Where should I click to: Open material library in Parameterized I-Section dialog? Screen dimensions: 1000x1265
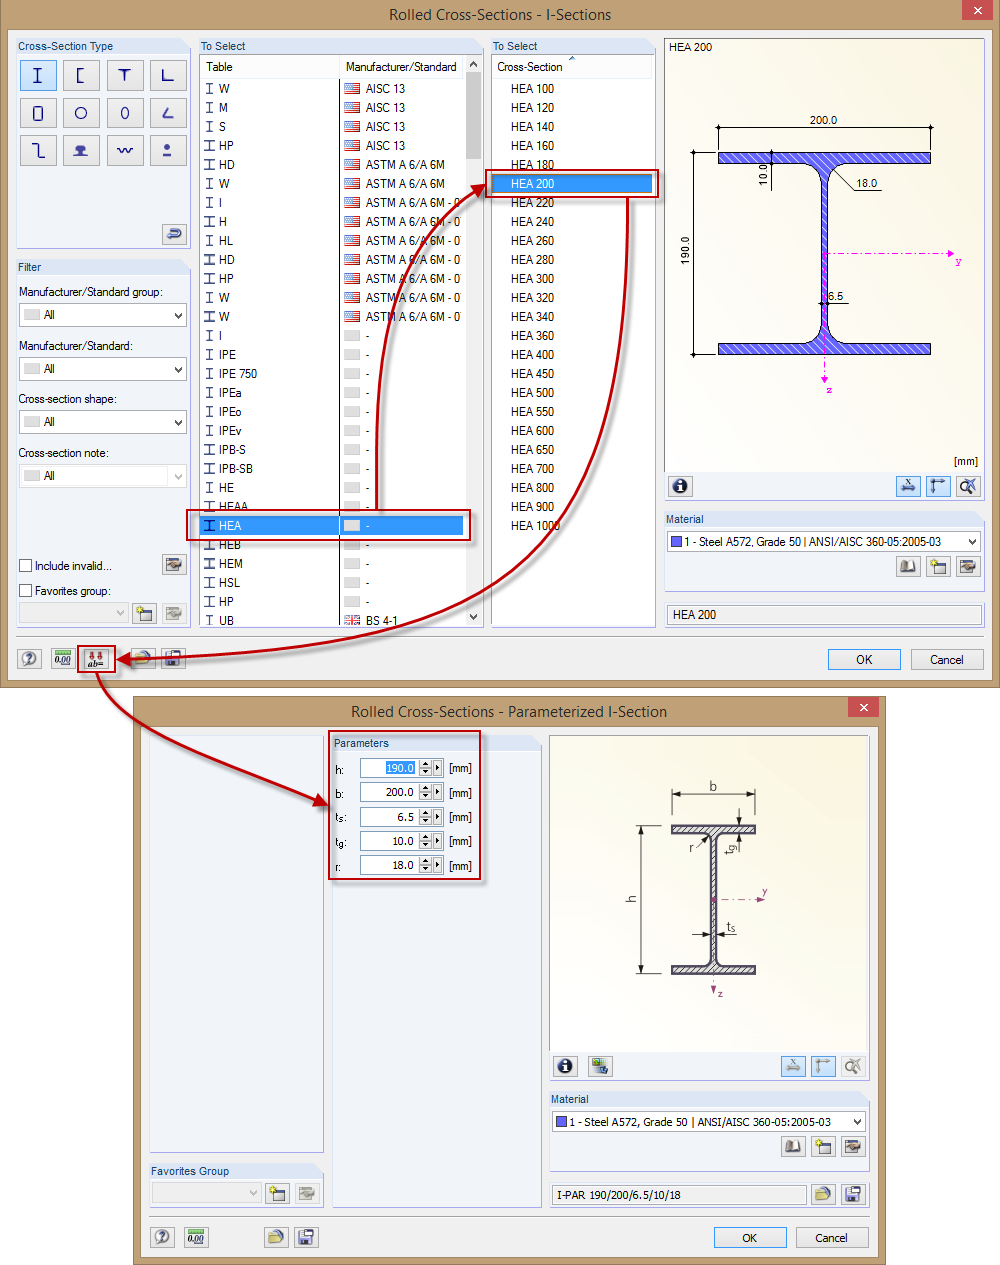click(793, 1146)
